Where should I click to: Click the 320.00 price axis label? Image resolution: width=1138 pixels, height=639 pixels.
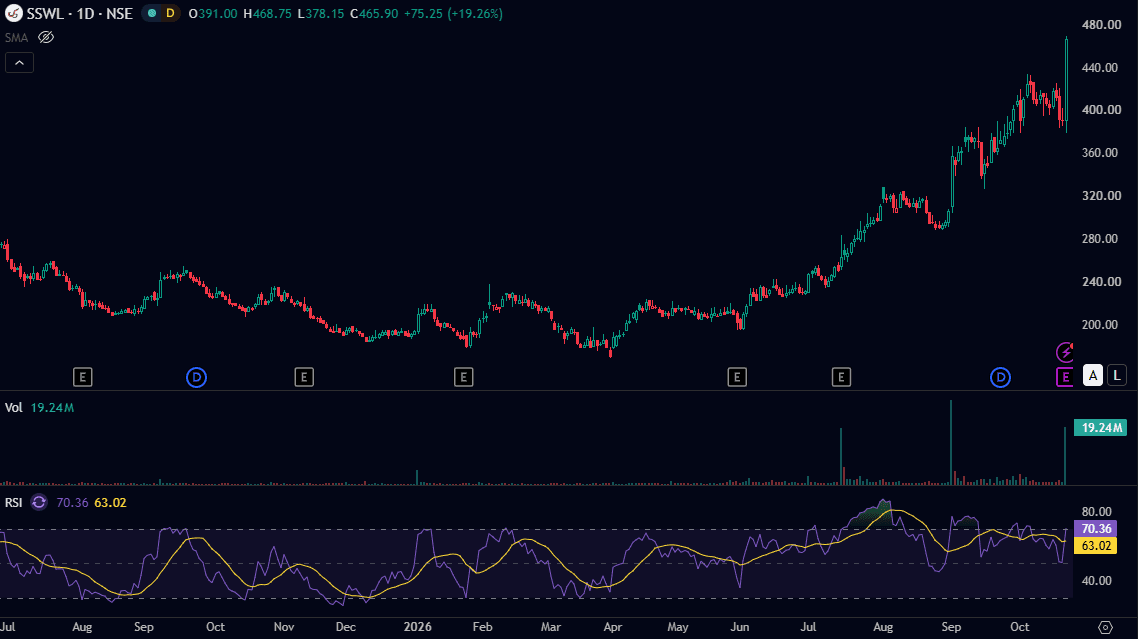tap(1101, 195)
